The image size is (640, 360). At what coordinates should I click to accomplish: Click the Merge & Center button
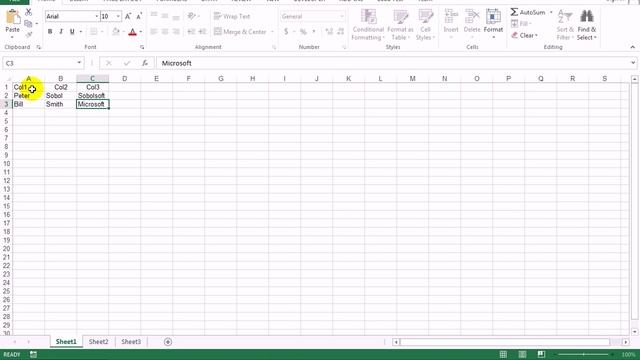tap(240, 31)
